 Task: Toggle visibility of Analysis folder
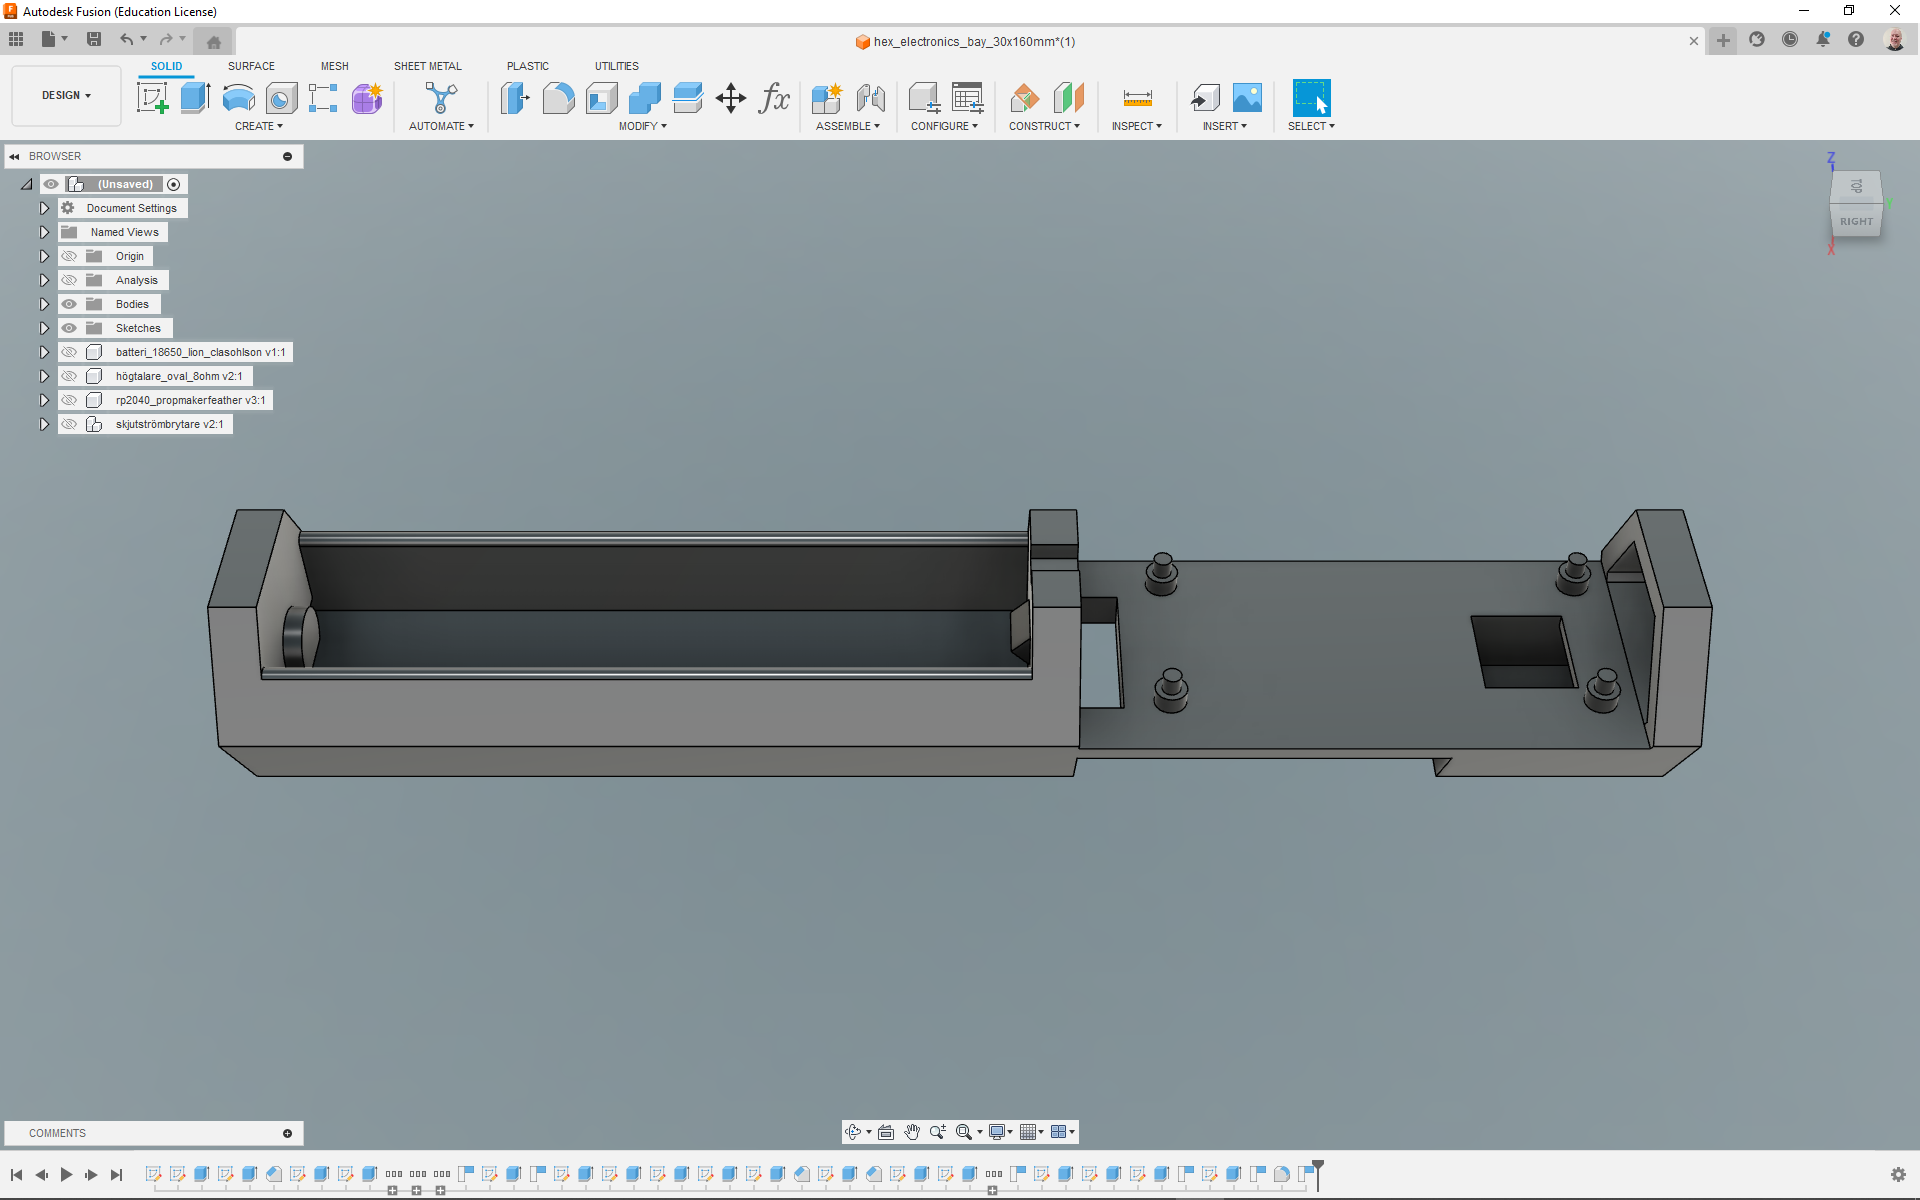tap(69, 280)
